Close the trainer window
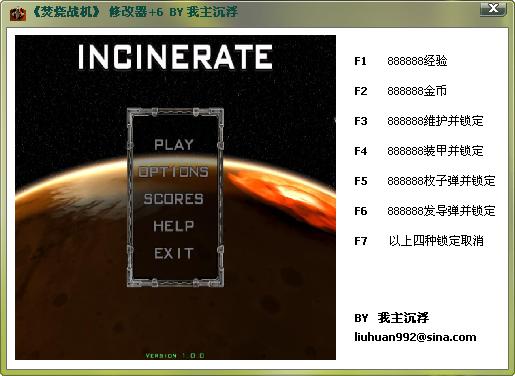The image size is (515, 376). coord(493,9)
